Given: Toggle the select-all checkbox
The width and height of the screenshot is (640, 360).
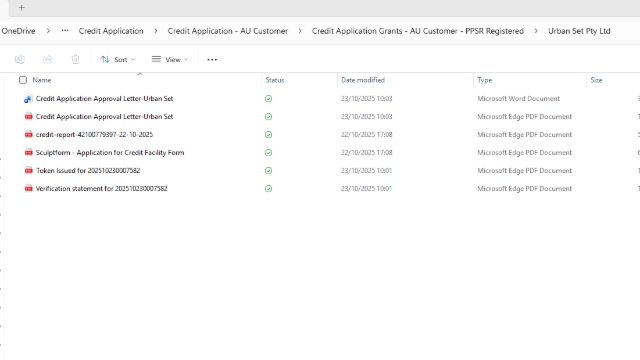Looking at the screenshot, I should click(23, 80).
